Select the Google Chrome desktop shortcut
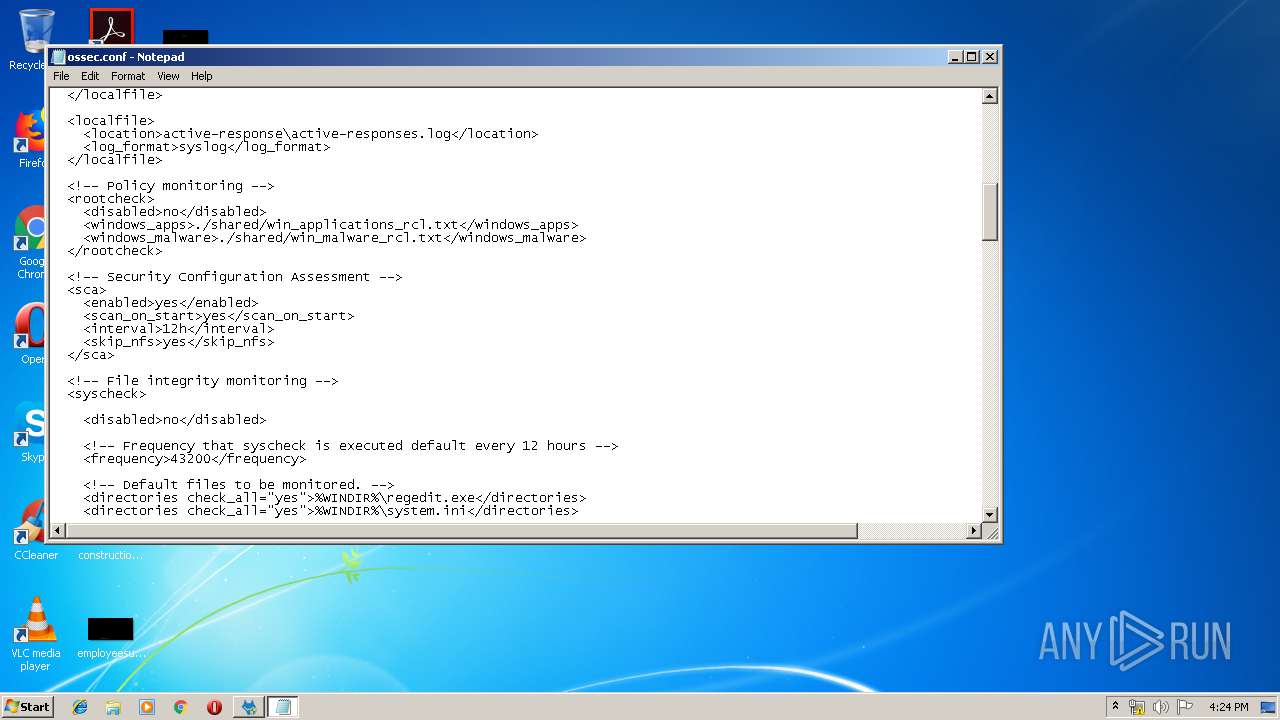Image resolution: width=1280 pixels, height=720 pixels. pos(30,242)
